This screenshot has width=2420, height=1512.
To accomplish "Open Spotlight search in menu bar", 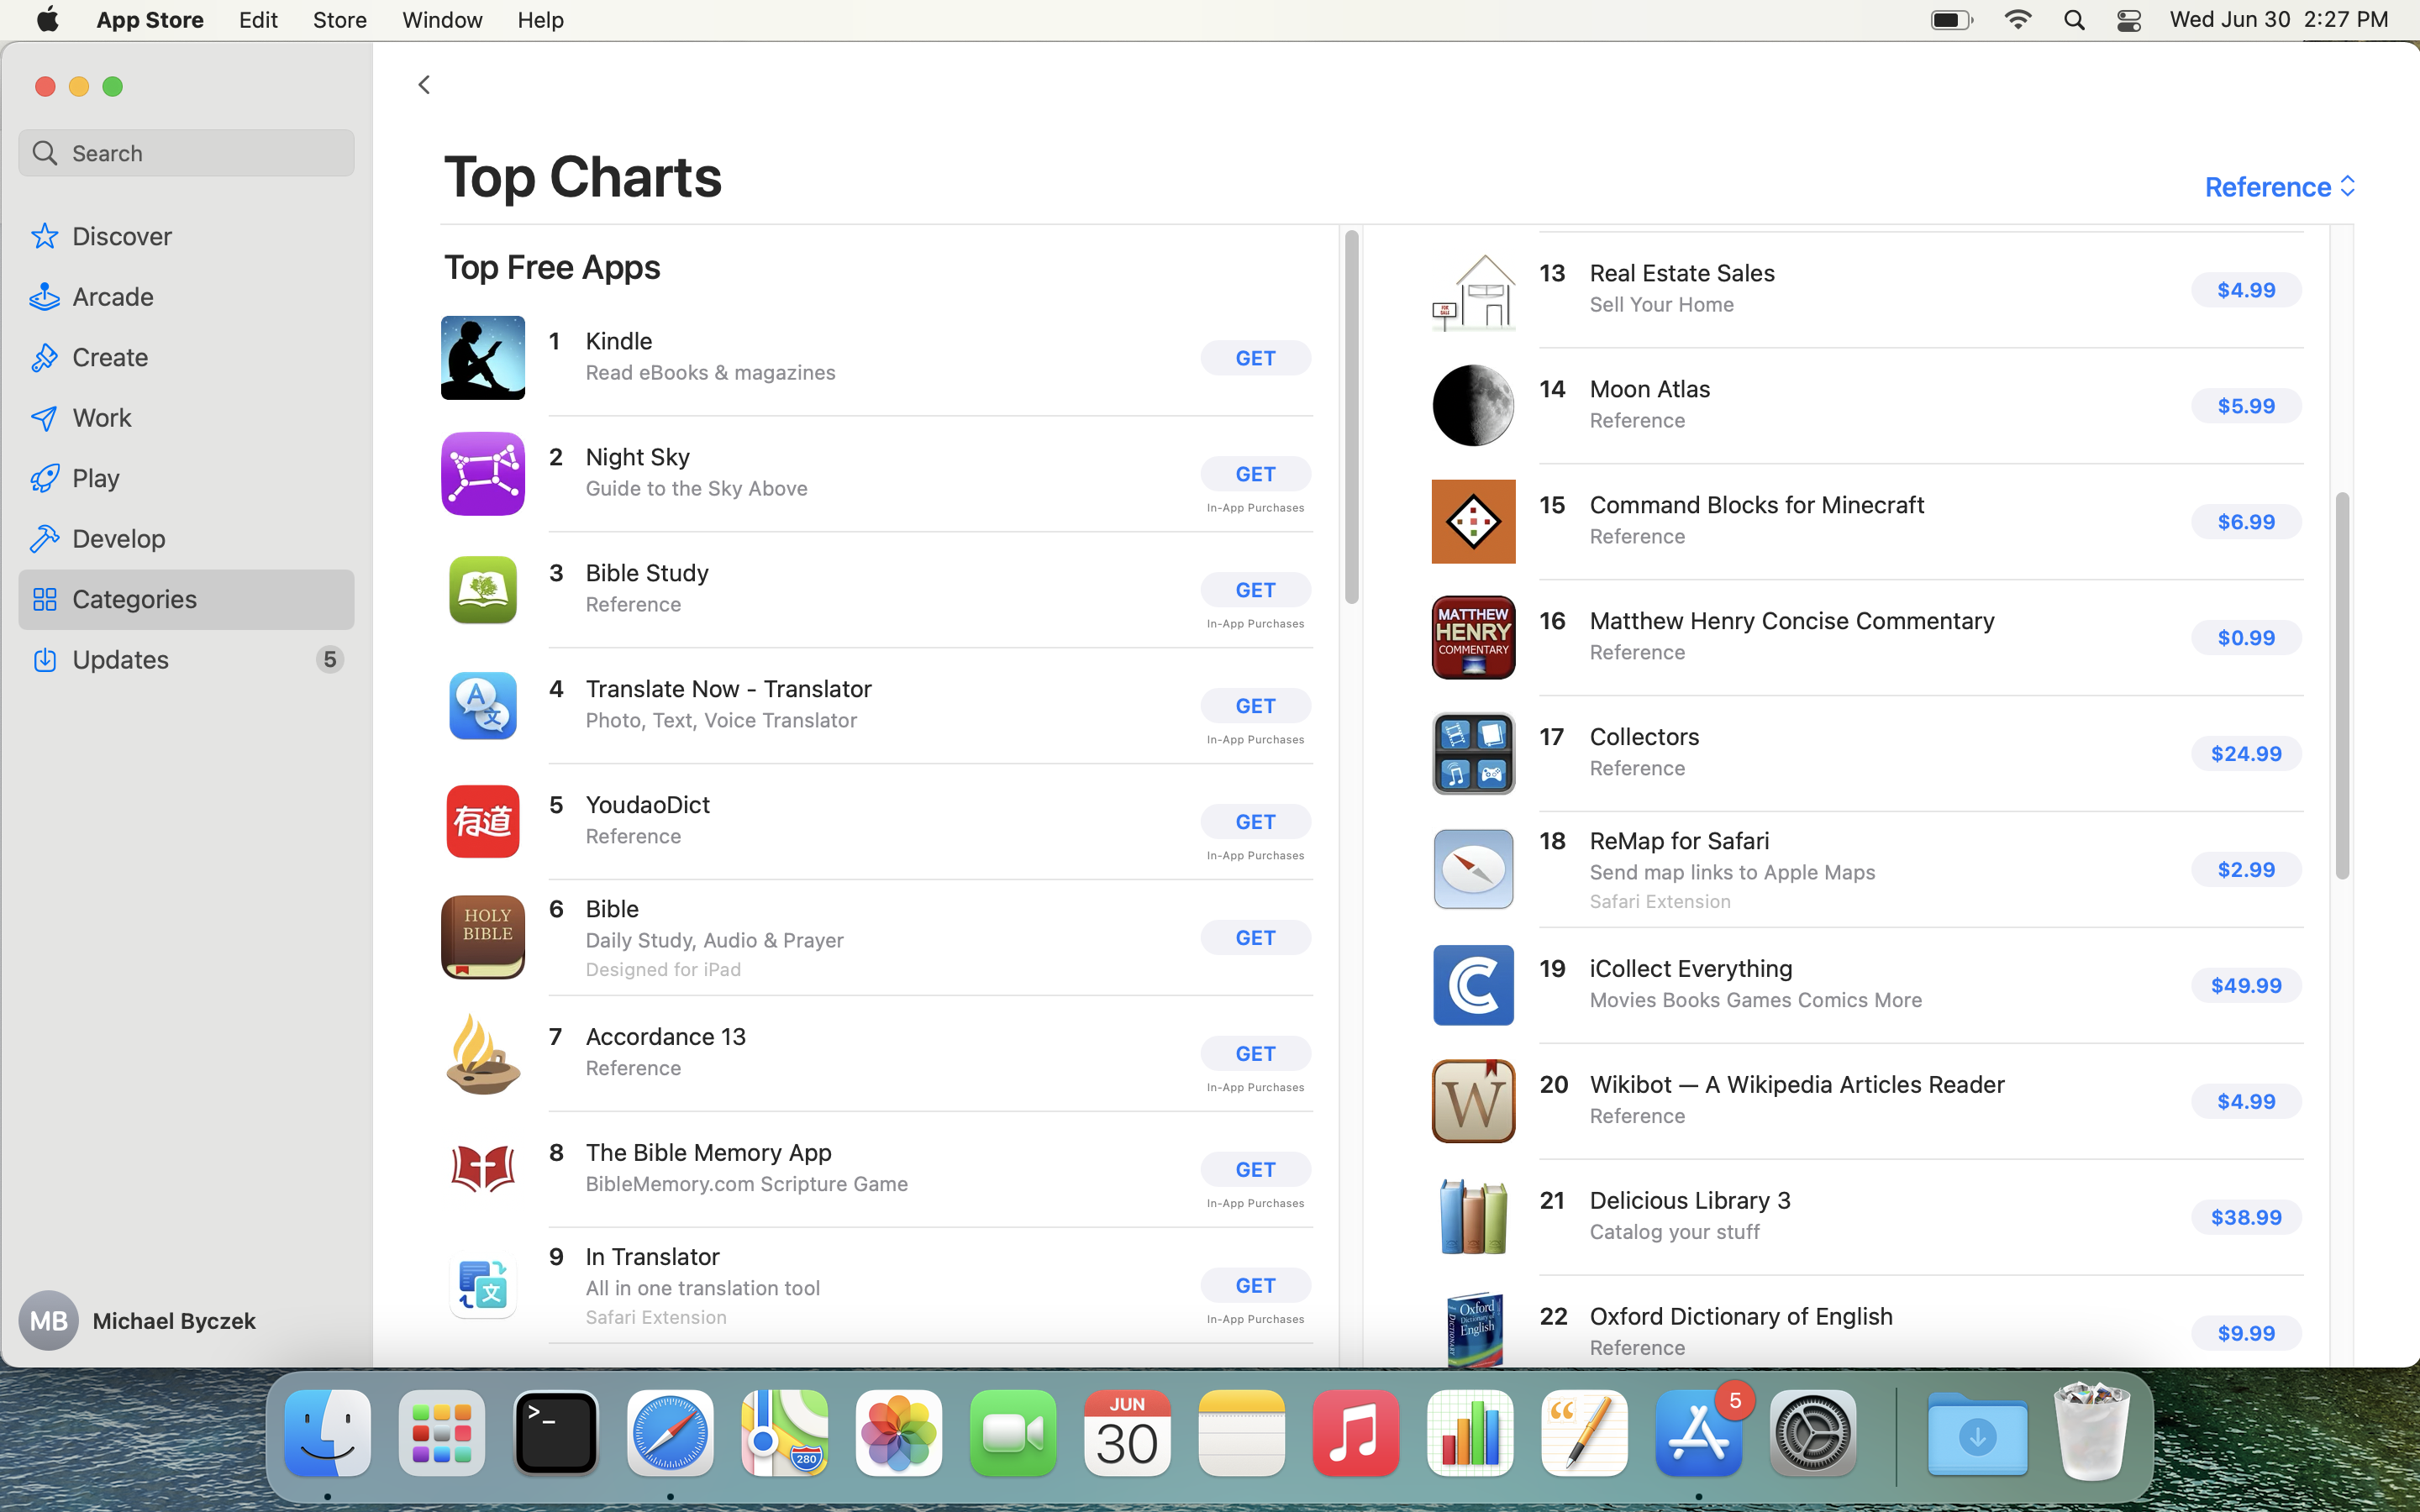I will (x=2074, y=20).
